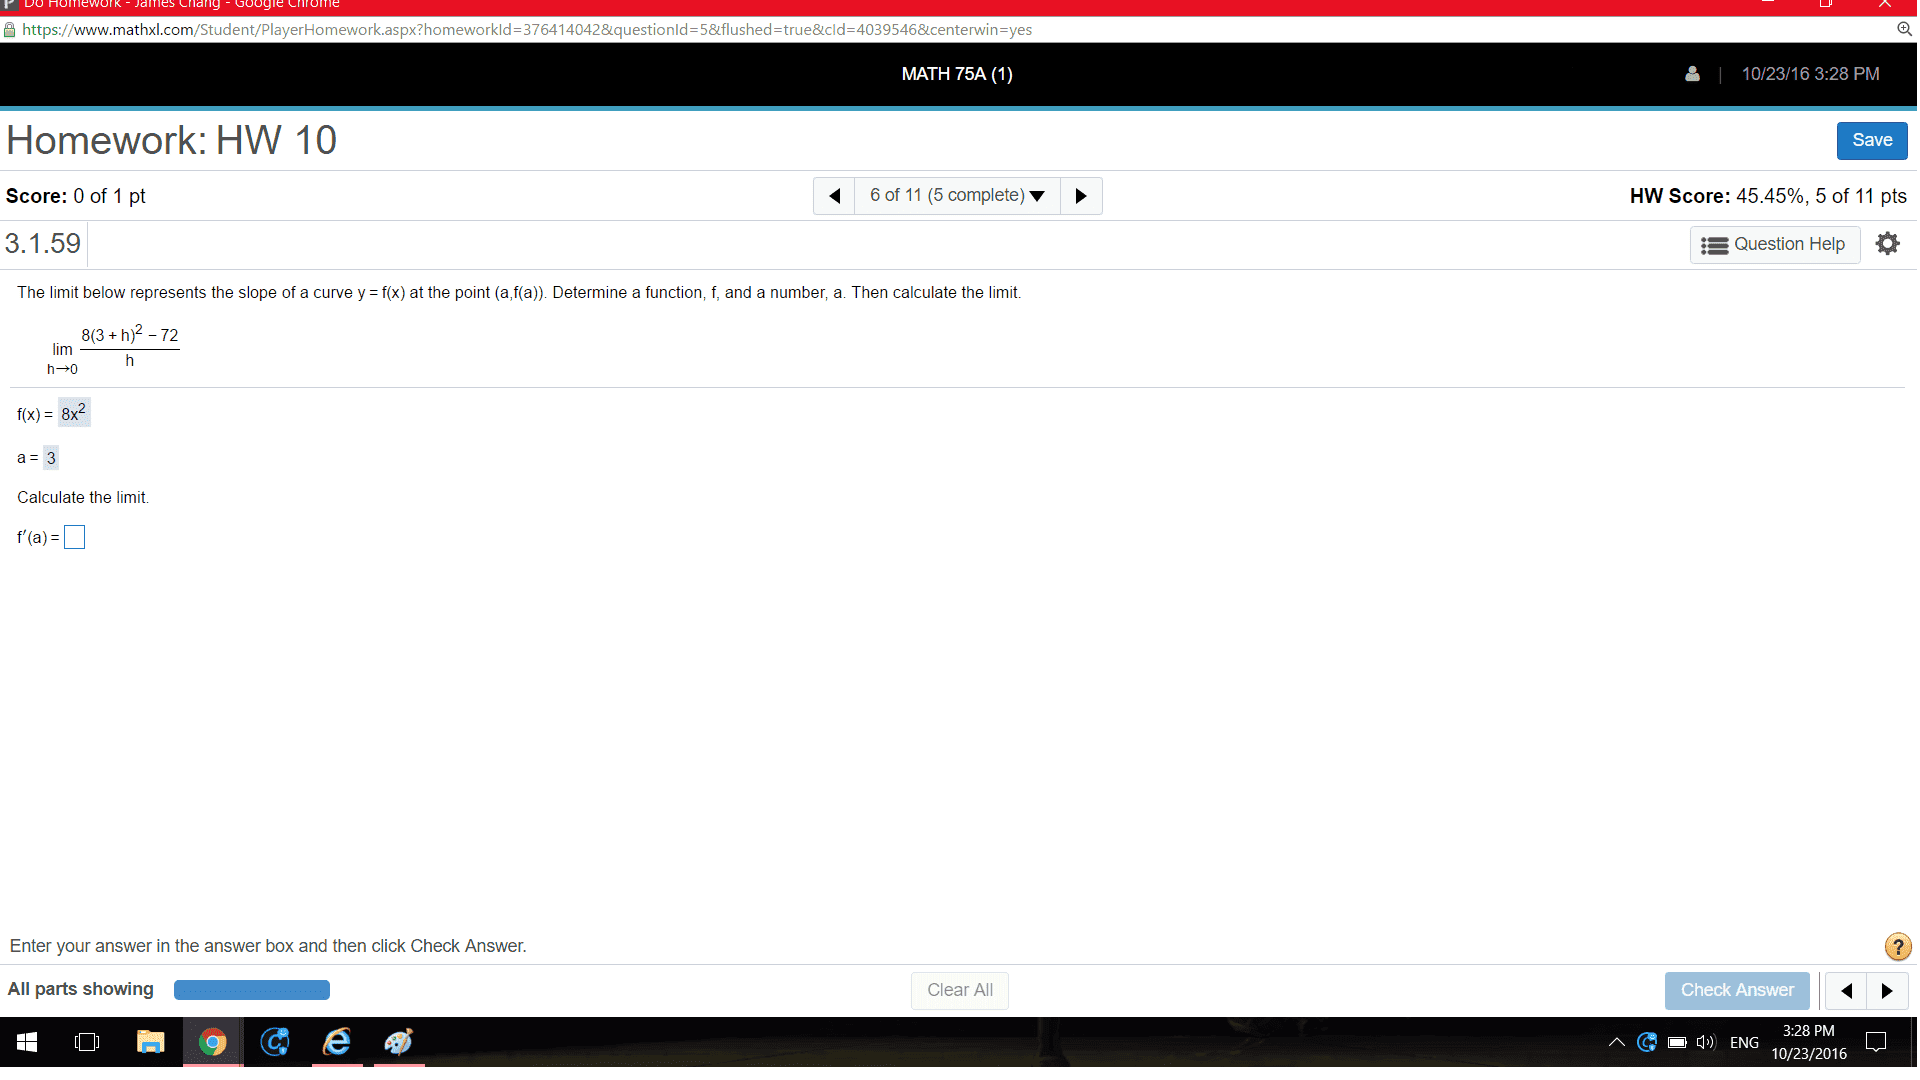
Task: Click Check Answer button
Action: coord(1737,990)
